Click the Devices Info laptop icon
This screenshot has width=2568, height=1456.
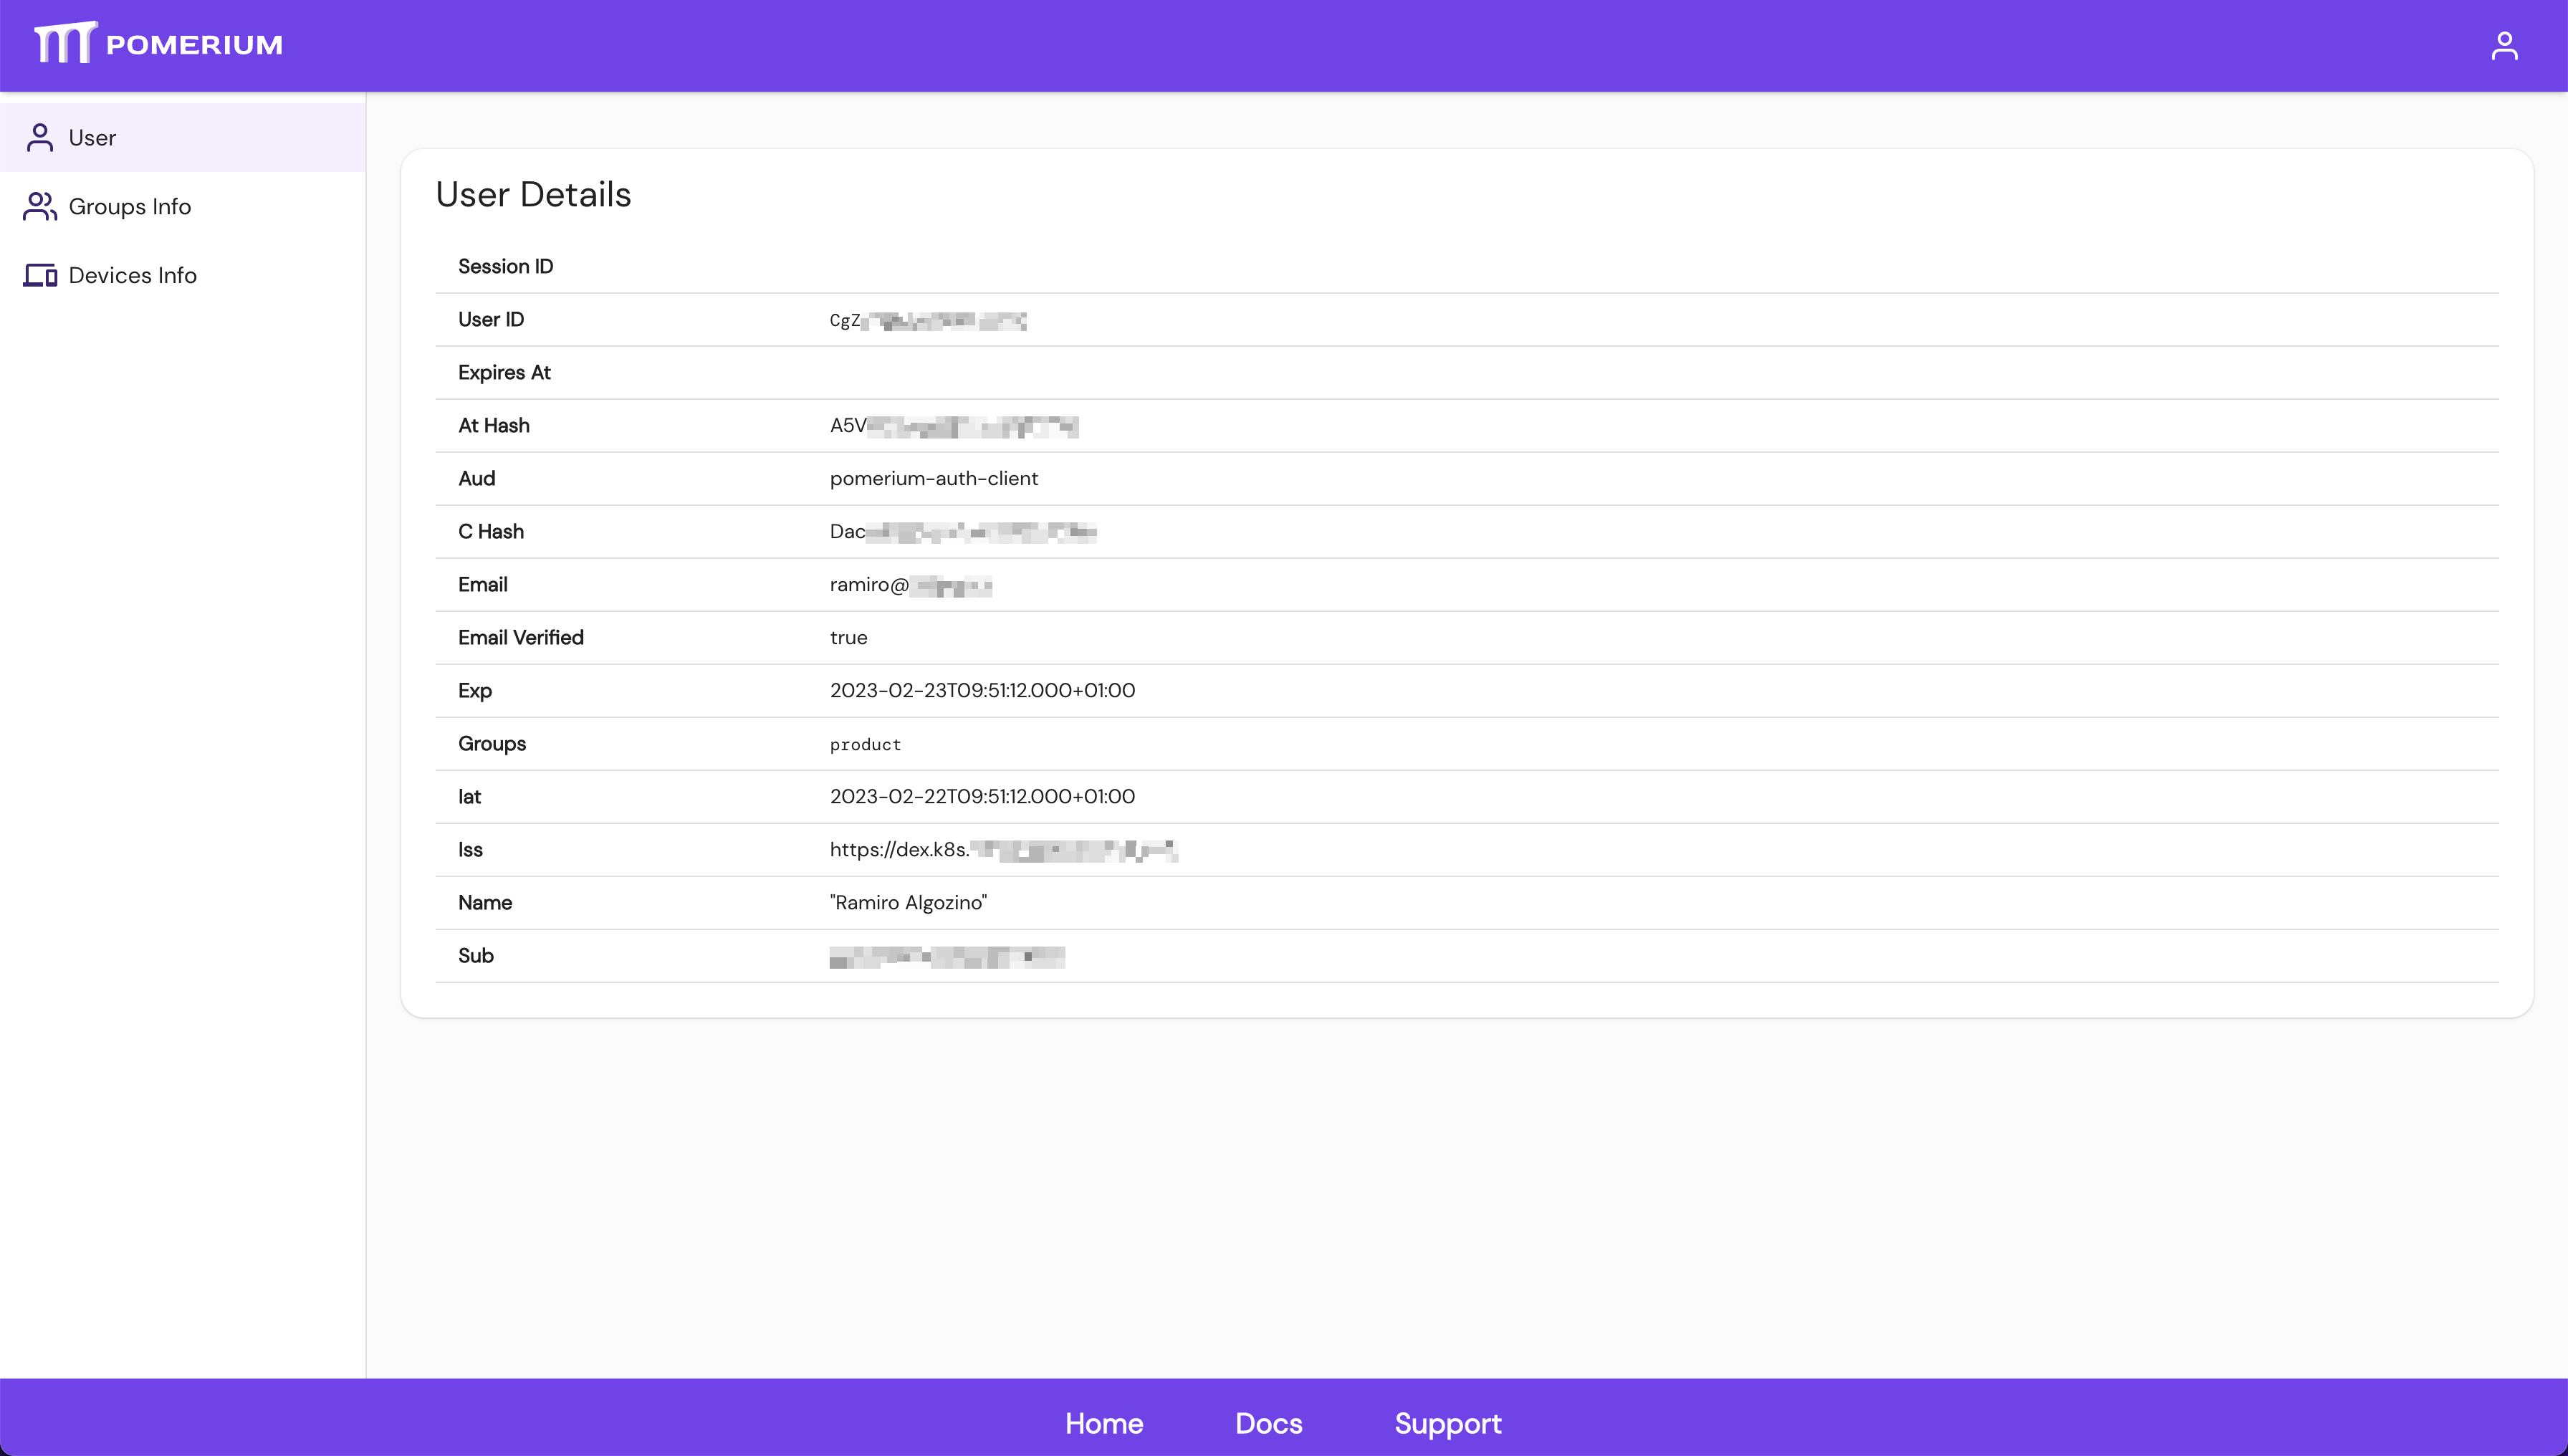pyautogui.click(x=40, y=275)
